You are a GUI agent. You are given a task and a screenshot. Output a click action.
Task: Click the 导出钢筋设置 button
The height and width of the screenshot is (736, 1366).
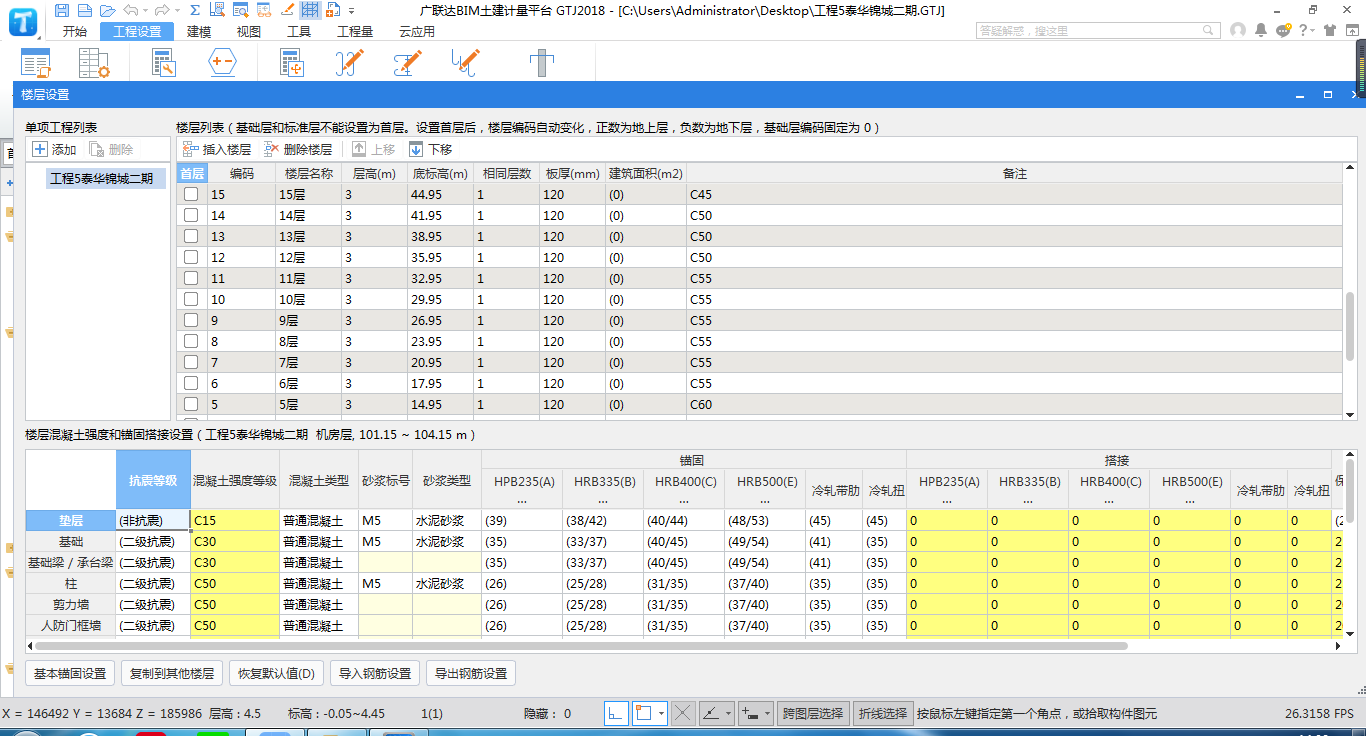click(471, 673)
